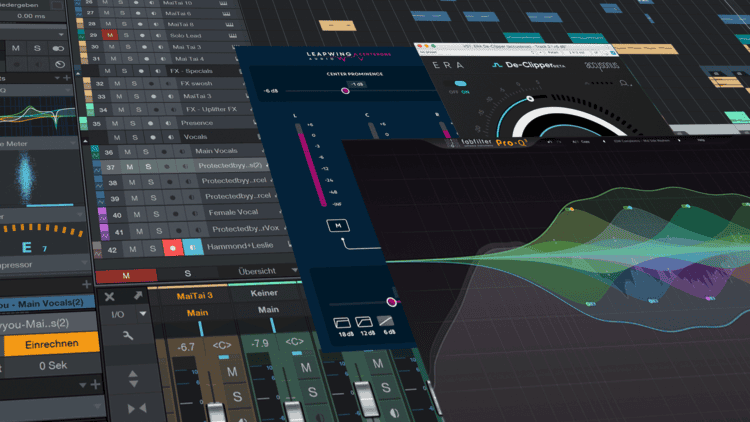Detach mixer with the arrow icon
The image size is (750, 422).
[x=138, y=296]
